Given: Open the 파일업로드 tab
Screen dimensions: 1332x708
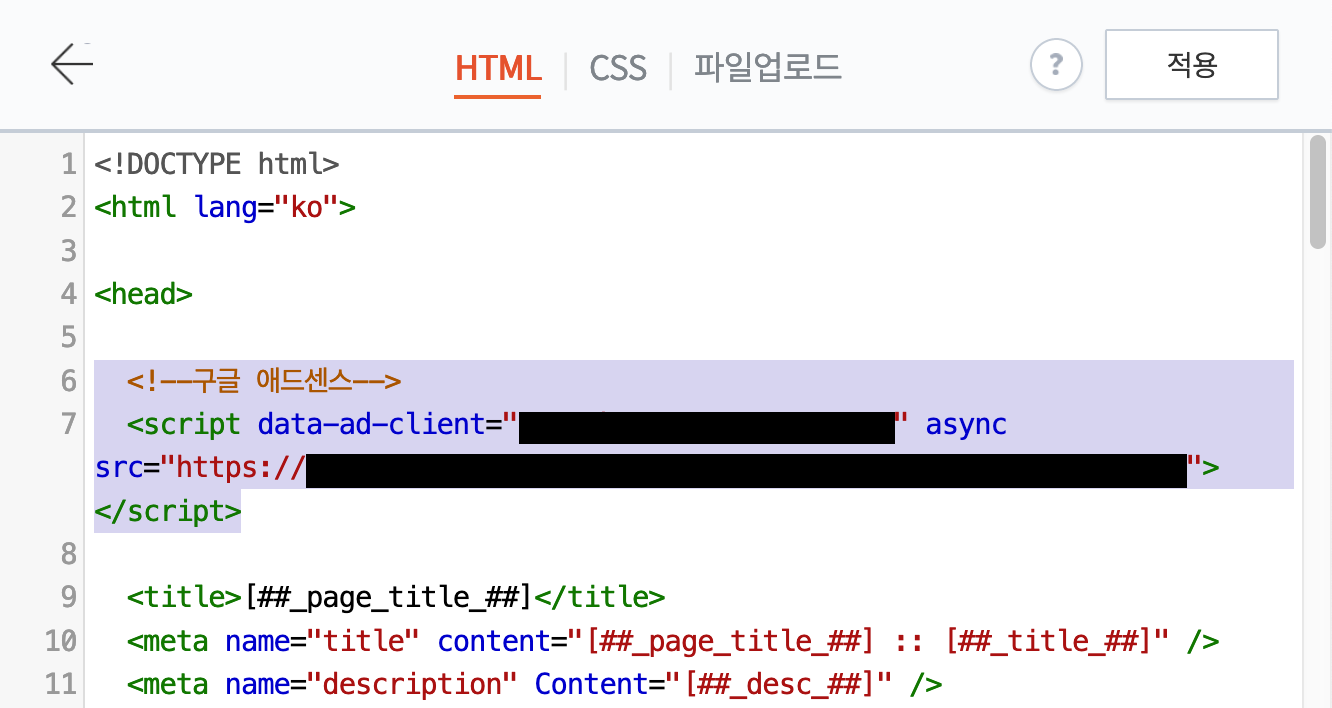Looking at the screenshot, I should click(x=767, y=68).
